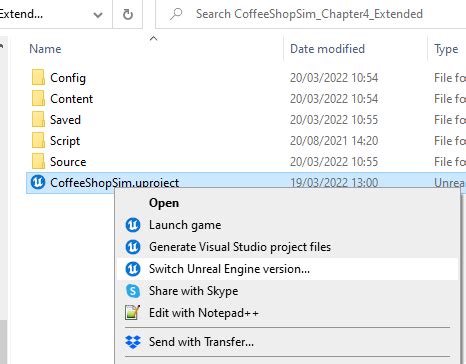This screenshot has width=466, height=364.
Task: Click the Dropbox icon in context menu
Action: tap(133, 342)
